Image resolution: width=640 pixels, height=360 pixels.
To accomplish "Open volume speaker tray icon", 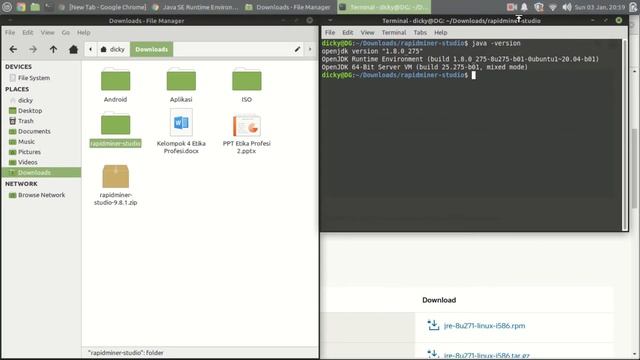I will pyautogui.click(x=567, y=7).
